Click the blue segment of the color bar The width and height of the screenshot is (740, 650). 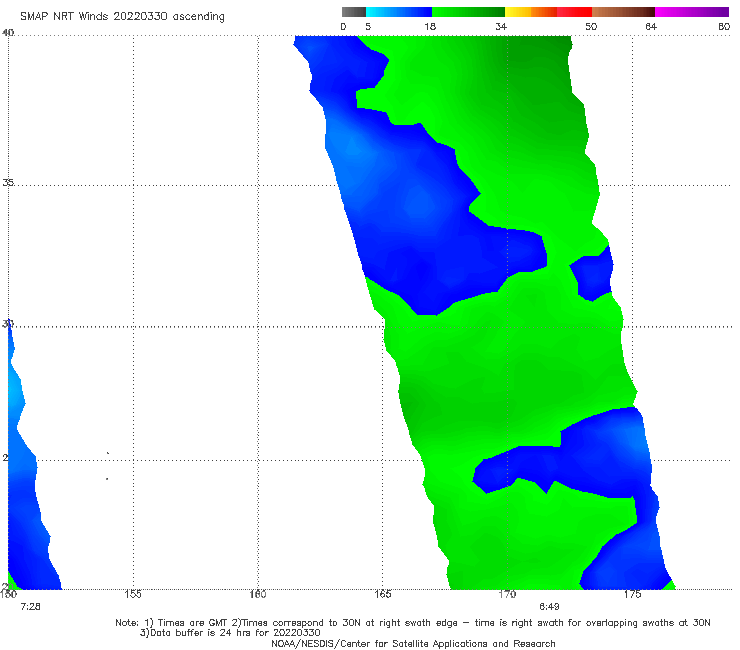pyautogui.click(x=399, y=12)
